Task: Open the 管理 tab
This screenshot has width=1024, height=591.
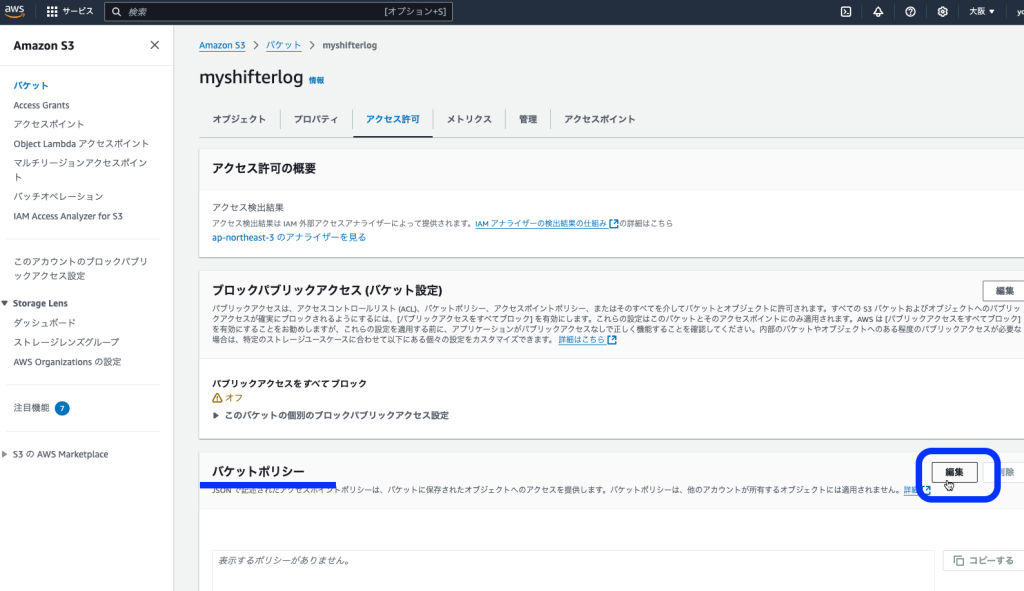Action: click(528, 119)
